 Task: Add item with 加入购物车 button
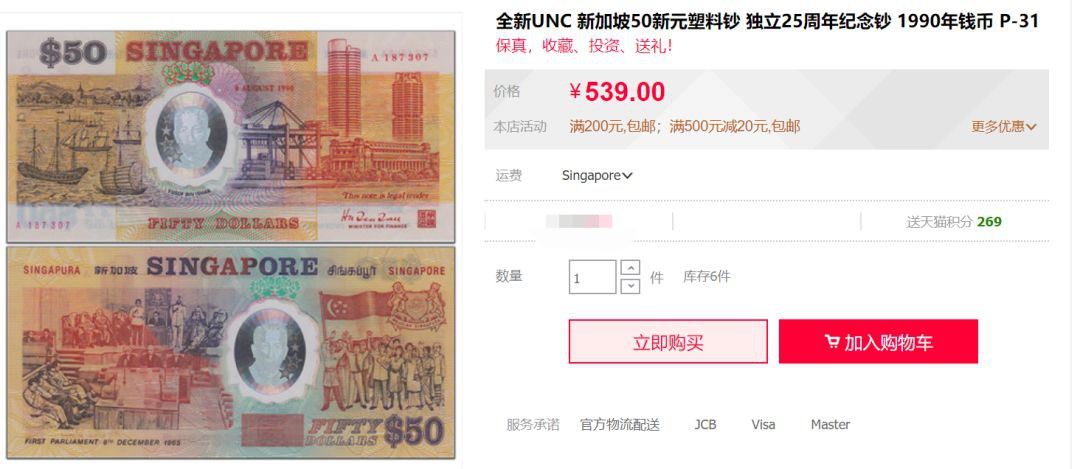pyautogui.click(x=878, y=342)
